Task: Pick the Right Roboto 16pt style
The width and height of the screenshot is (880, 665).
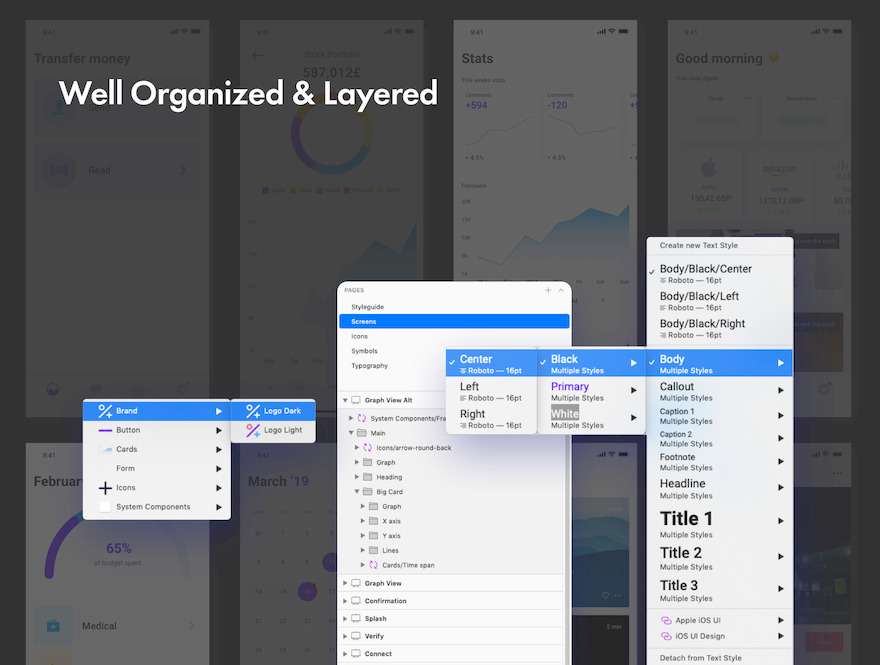Action: point(492,419)
